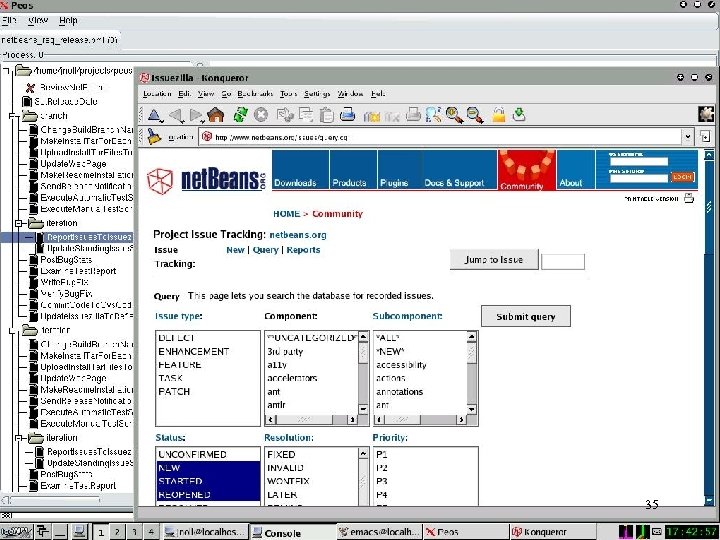
Task: Select FIXED in Resolution list
Action: (x=311, y=455)
